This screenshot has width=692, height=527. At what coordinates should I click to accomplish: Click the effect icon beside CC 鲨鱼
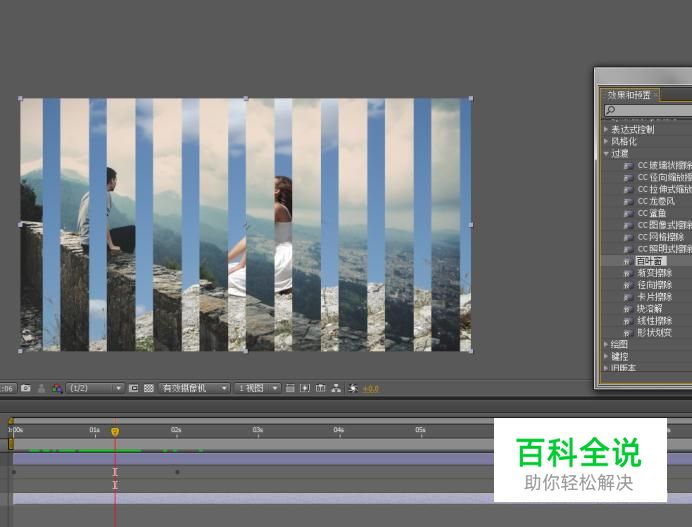click(x=628, y=213)
